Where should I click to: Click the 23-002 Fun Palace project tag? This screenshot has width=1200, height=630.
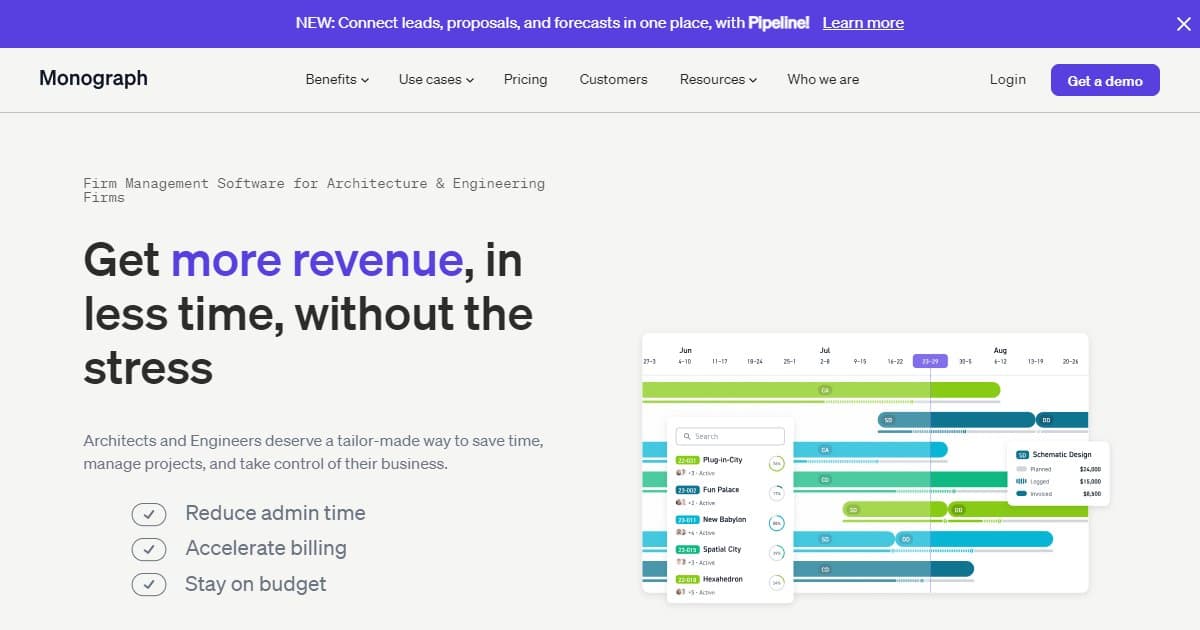pos(687,490)
